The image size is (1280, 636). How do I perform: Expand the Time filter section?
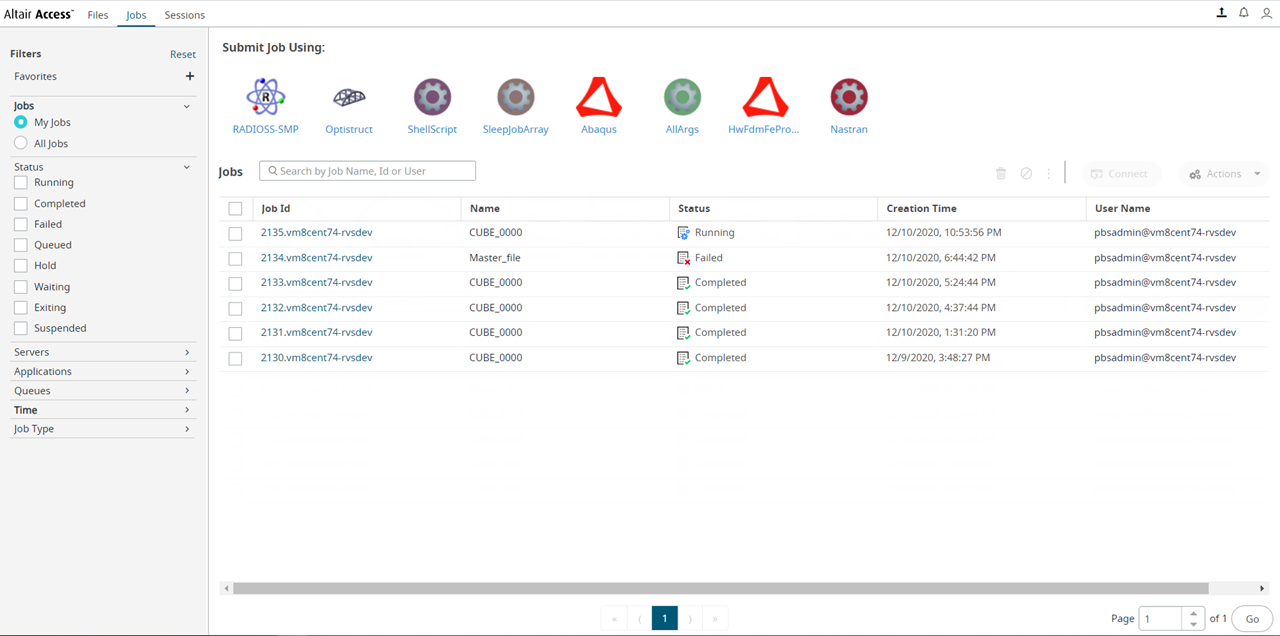tap(187, 410)
